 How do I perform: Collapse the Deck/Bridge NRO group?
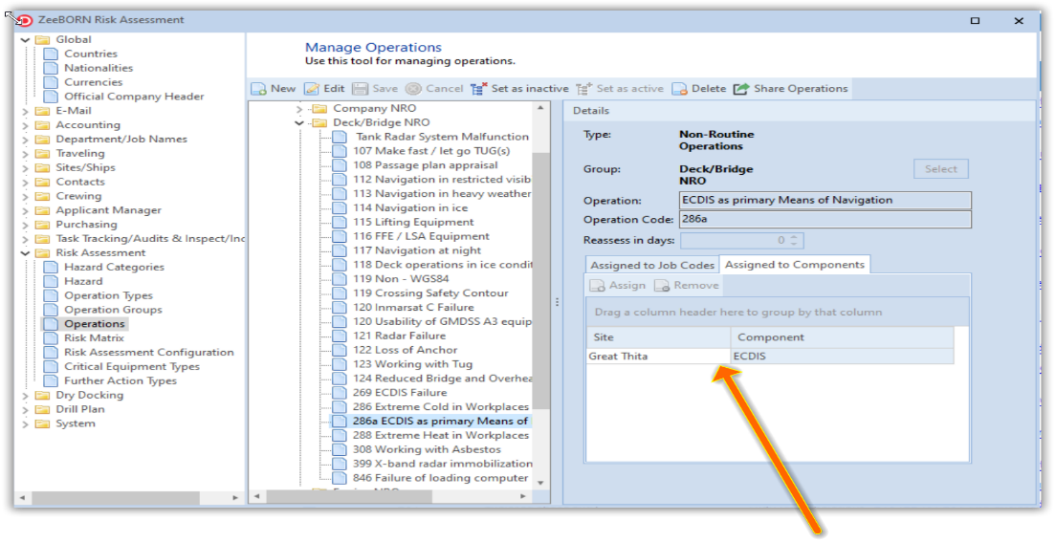click(300, 123)
